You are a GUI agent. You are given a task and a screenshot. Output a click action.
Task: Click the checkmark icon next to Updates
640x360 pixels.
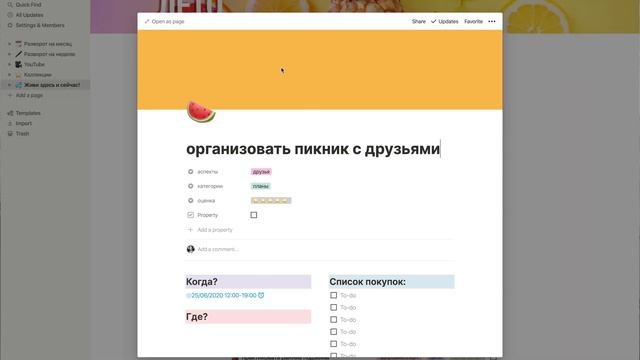coord(433,21)
